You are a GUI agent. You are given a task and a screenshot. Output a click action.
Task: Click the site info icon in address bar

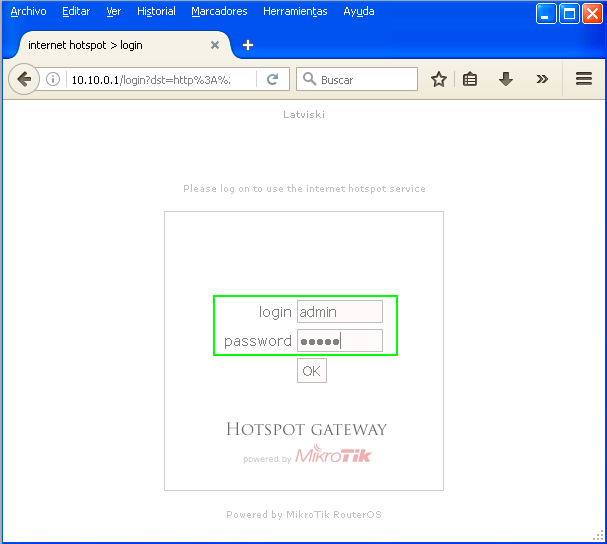click(x=54, y=79)
